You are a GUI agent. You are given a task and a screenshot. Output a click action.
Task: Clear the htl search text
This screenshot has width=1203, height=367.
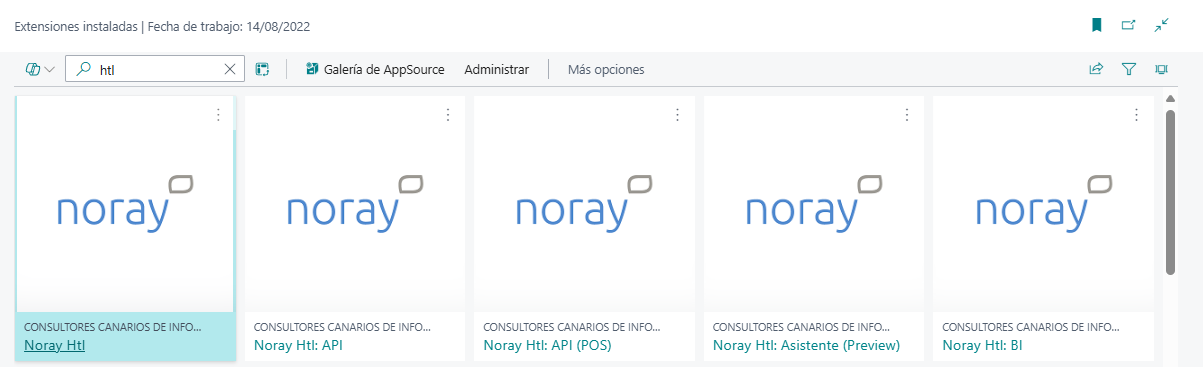coord(230,69)
